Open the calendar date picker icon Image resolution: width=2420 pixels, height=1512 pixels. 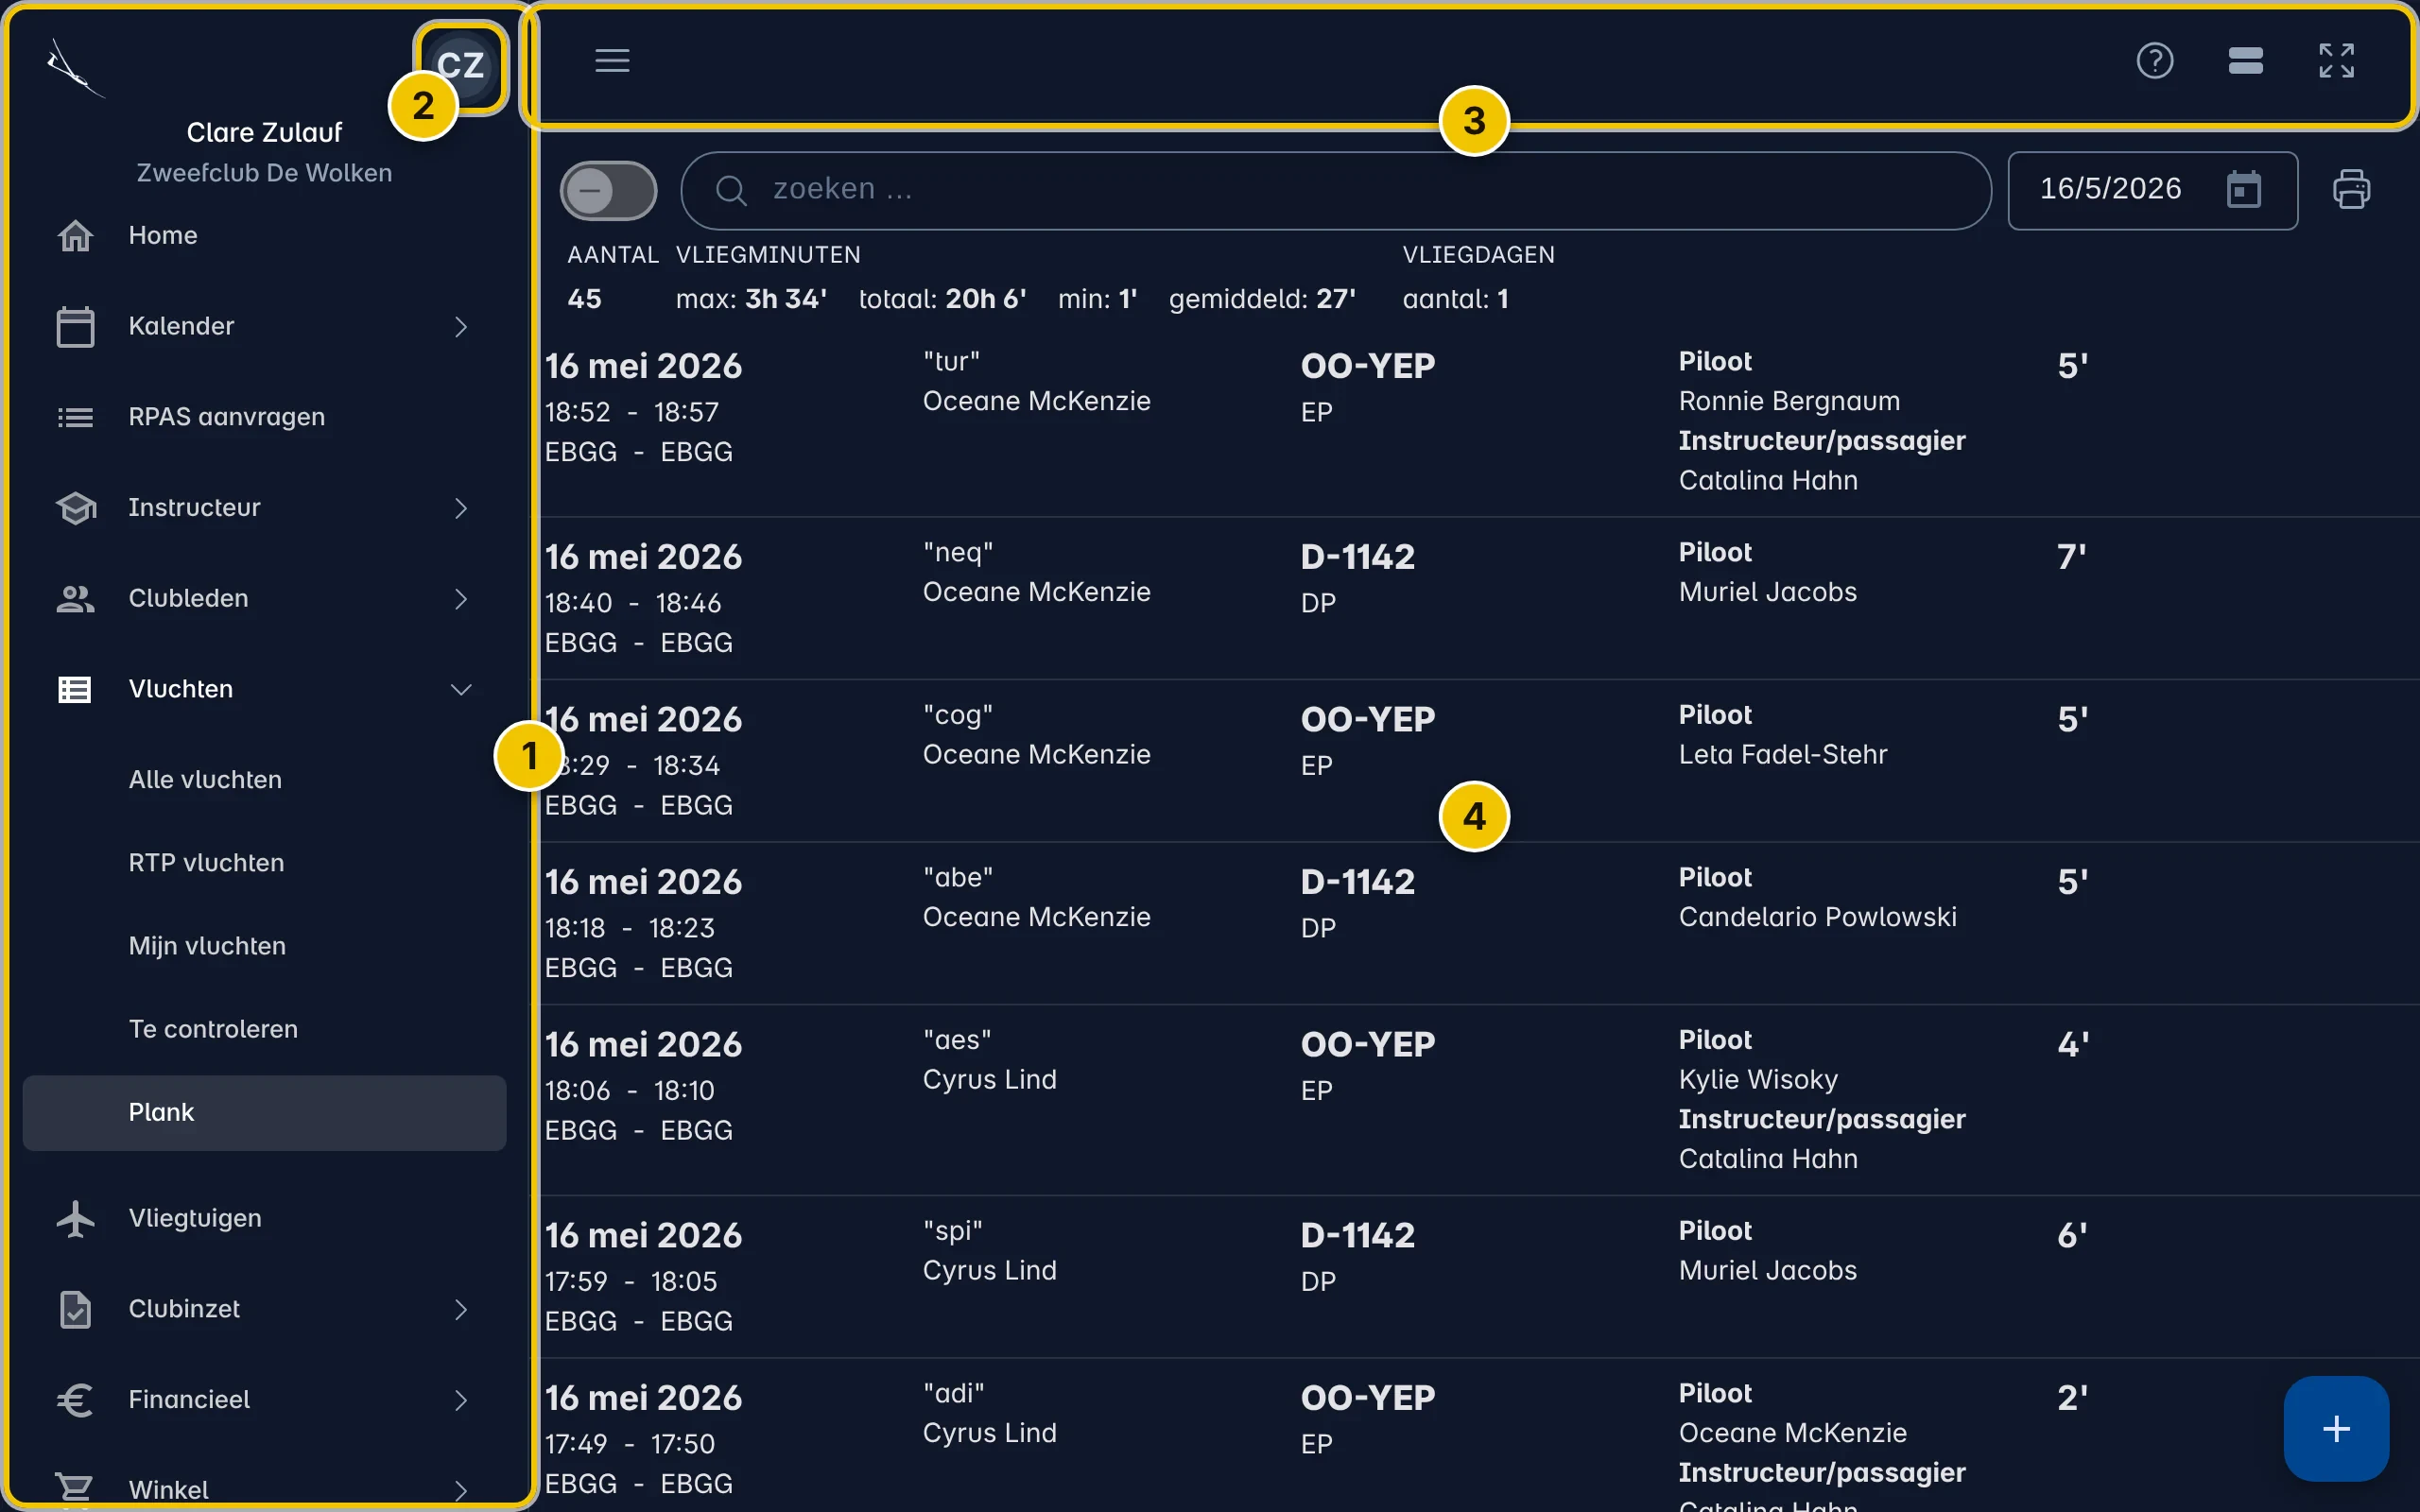2243,189
